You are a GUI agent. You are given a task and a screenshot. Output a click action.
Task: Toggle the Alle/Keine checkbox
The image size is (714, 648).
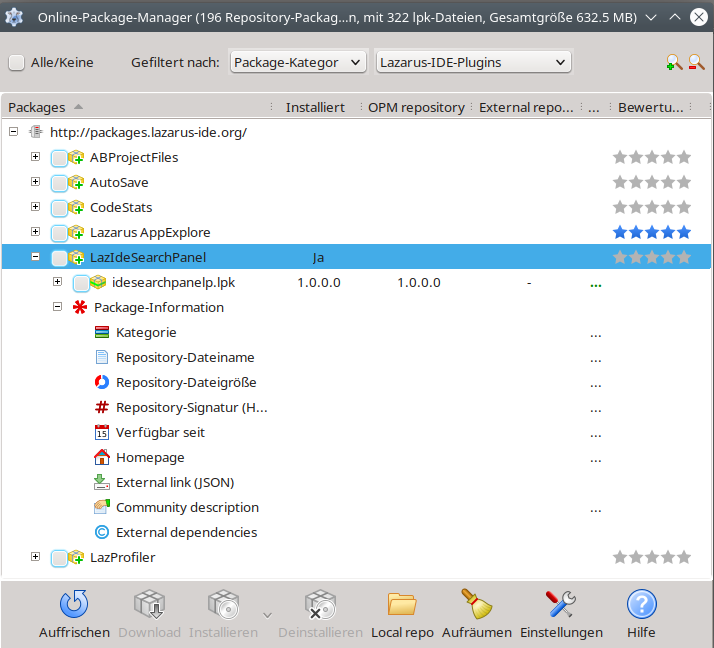coord(16,62)
